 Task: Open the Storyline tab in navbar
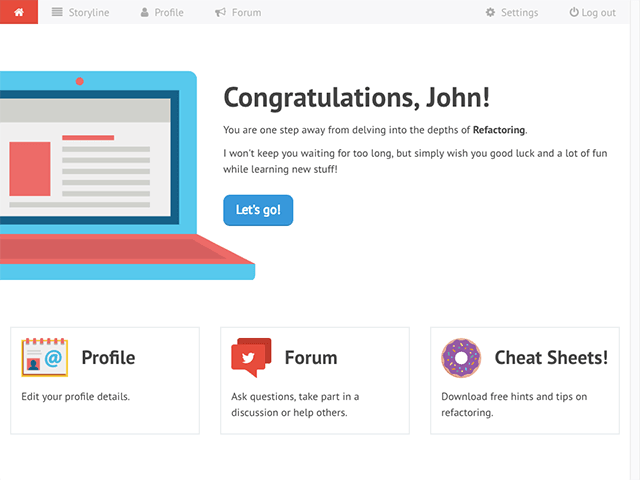point(80,13)
